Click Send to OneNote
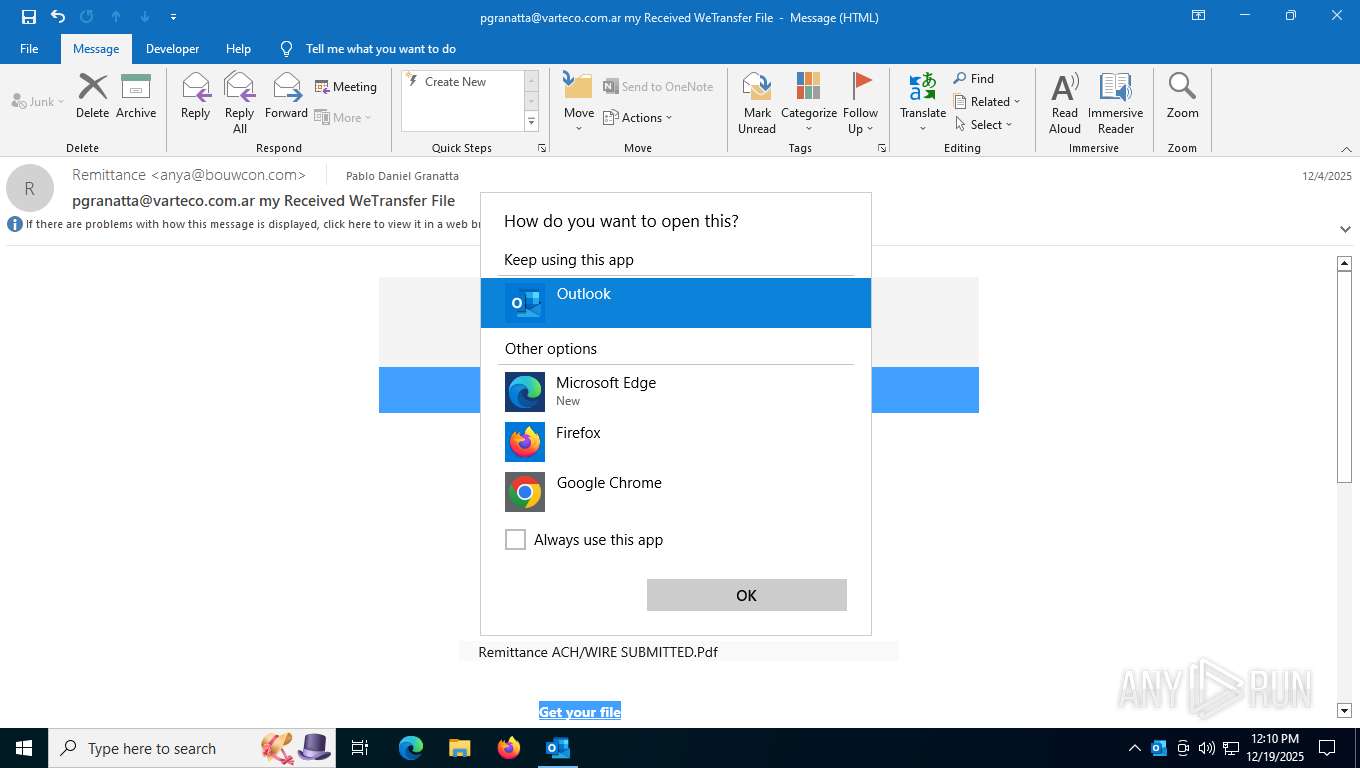The height and width of the screenshot is (768, 1360). (x=658, y=87)
